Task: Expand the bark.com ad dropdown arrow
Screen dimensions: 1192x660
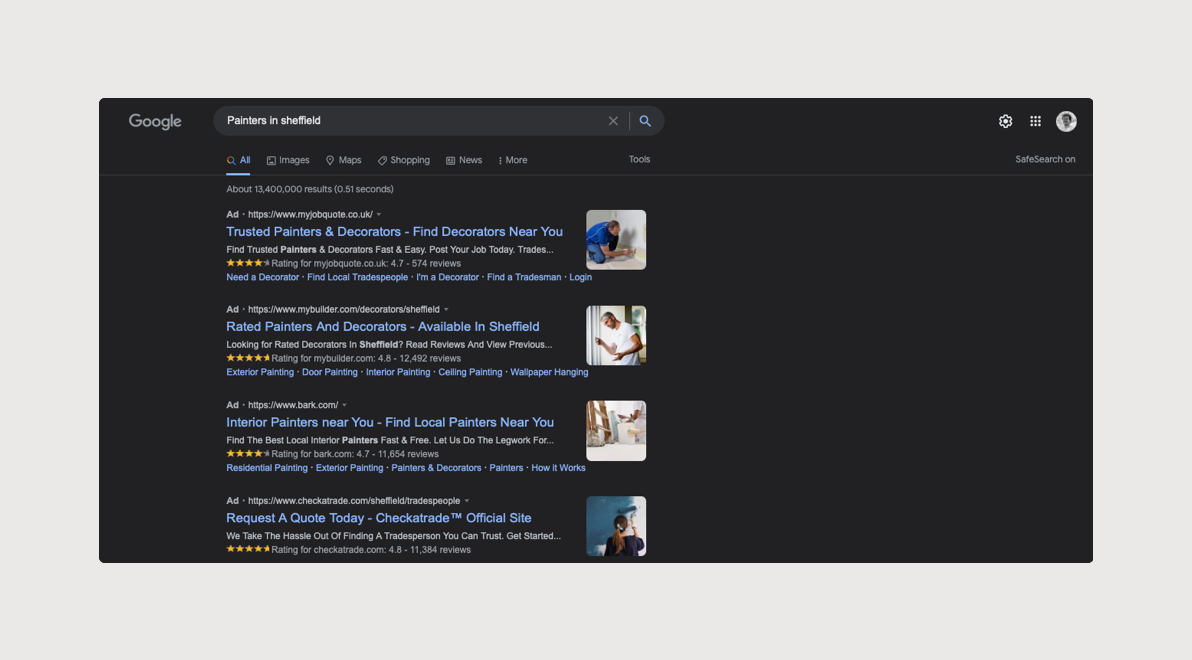Action: pos(344,405)
